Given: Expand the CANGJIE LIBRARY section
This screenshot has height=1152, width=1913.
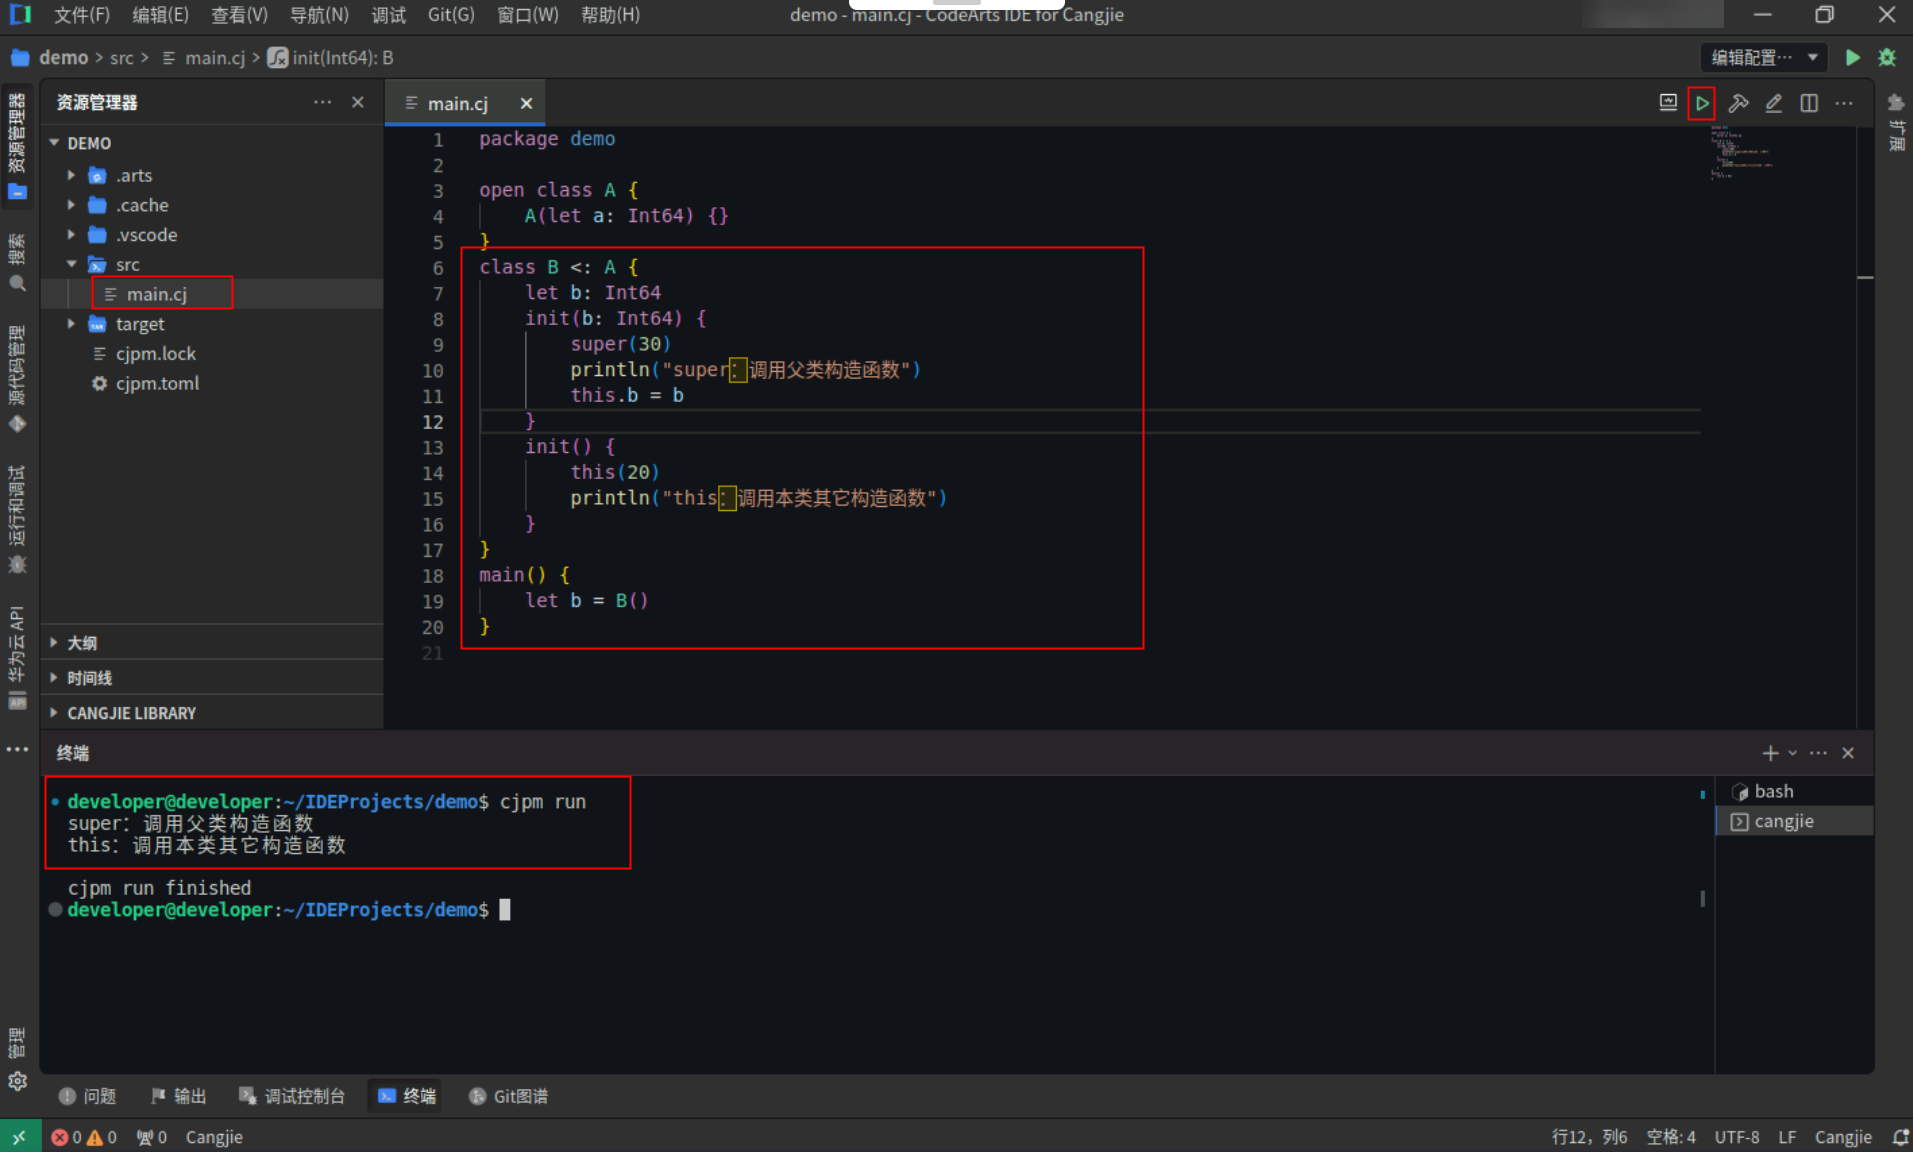Looking at the screenshot, I should [212, 713].
